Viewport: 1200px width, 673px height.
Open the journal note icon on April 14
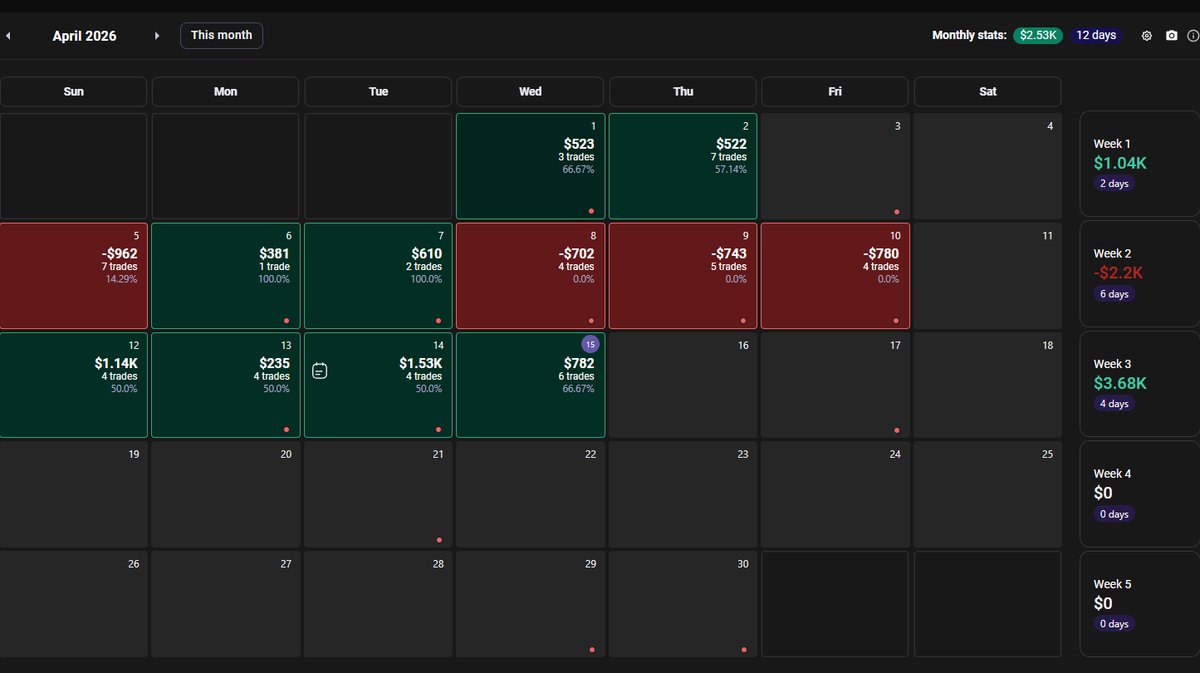click(319, 370)
